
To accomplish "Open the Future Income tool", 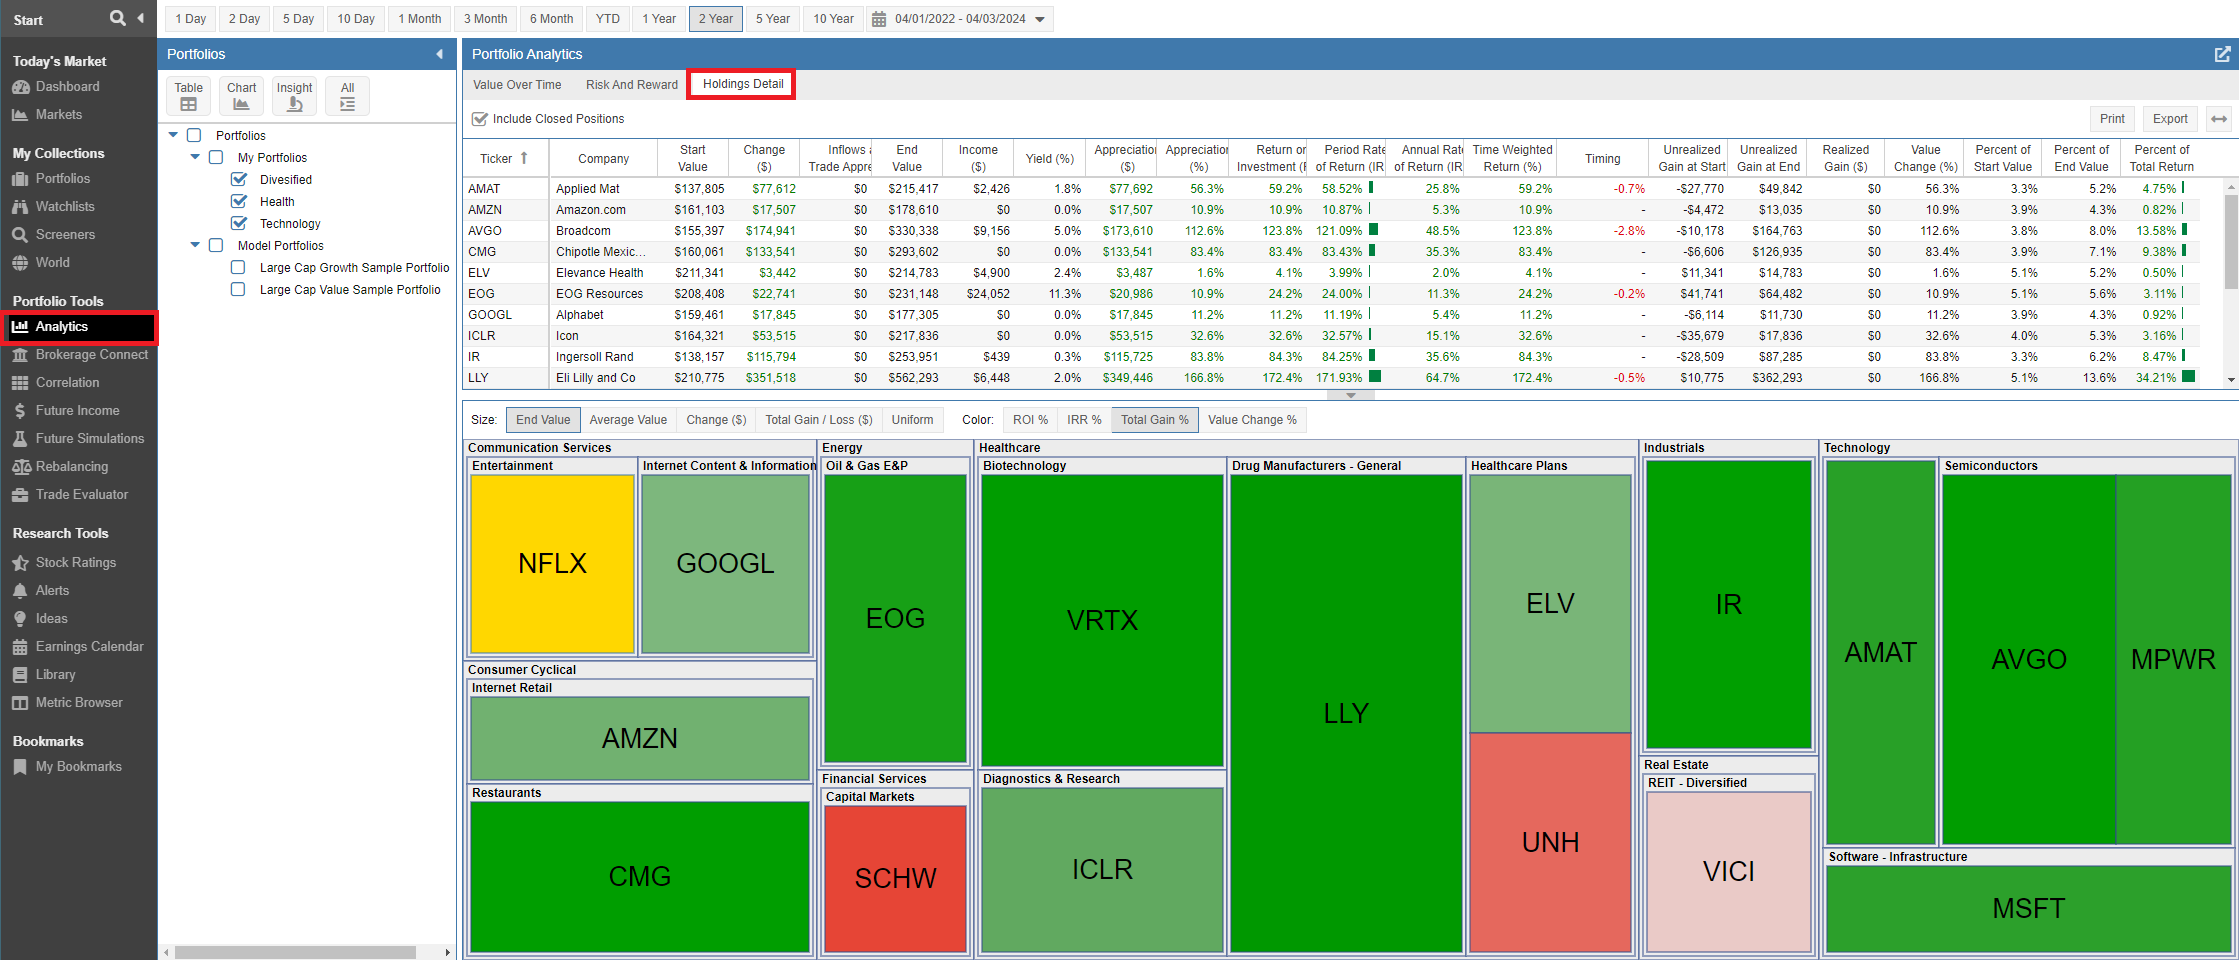I will 77,411.
